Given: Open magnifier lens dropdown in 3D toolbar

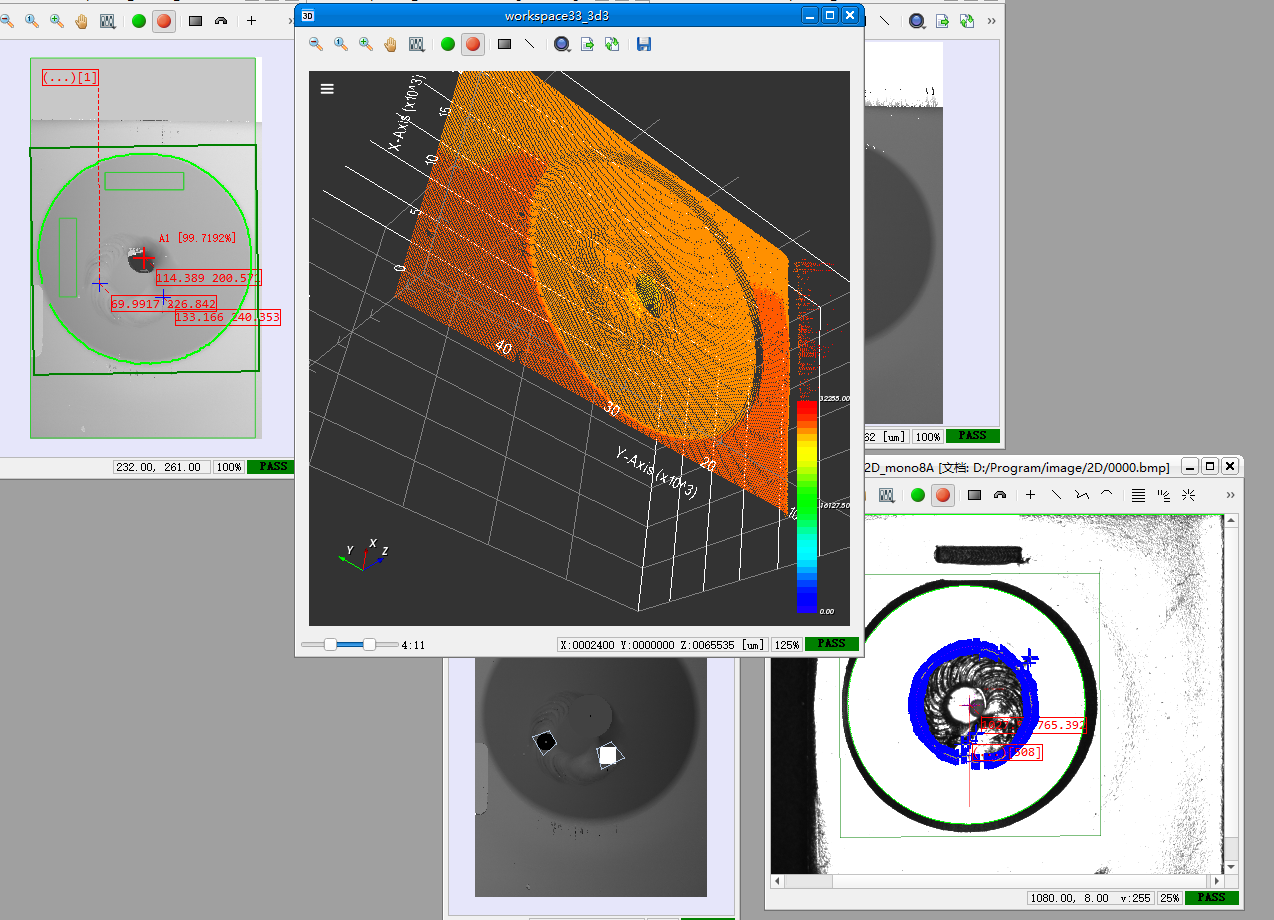Looking at the screenshot, I should (x=562, y=44).
